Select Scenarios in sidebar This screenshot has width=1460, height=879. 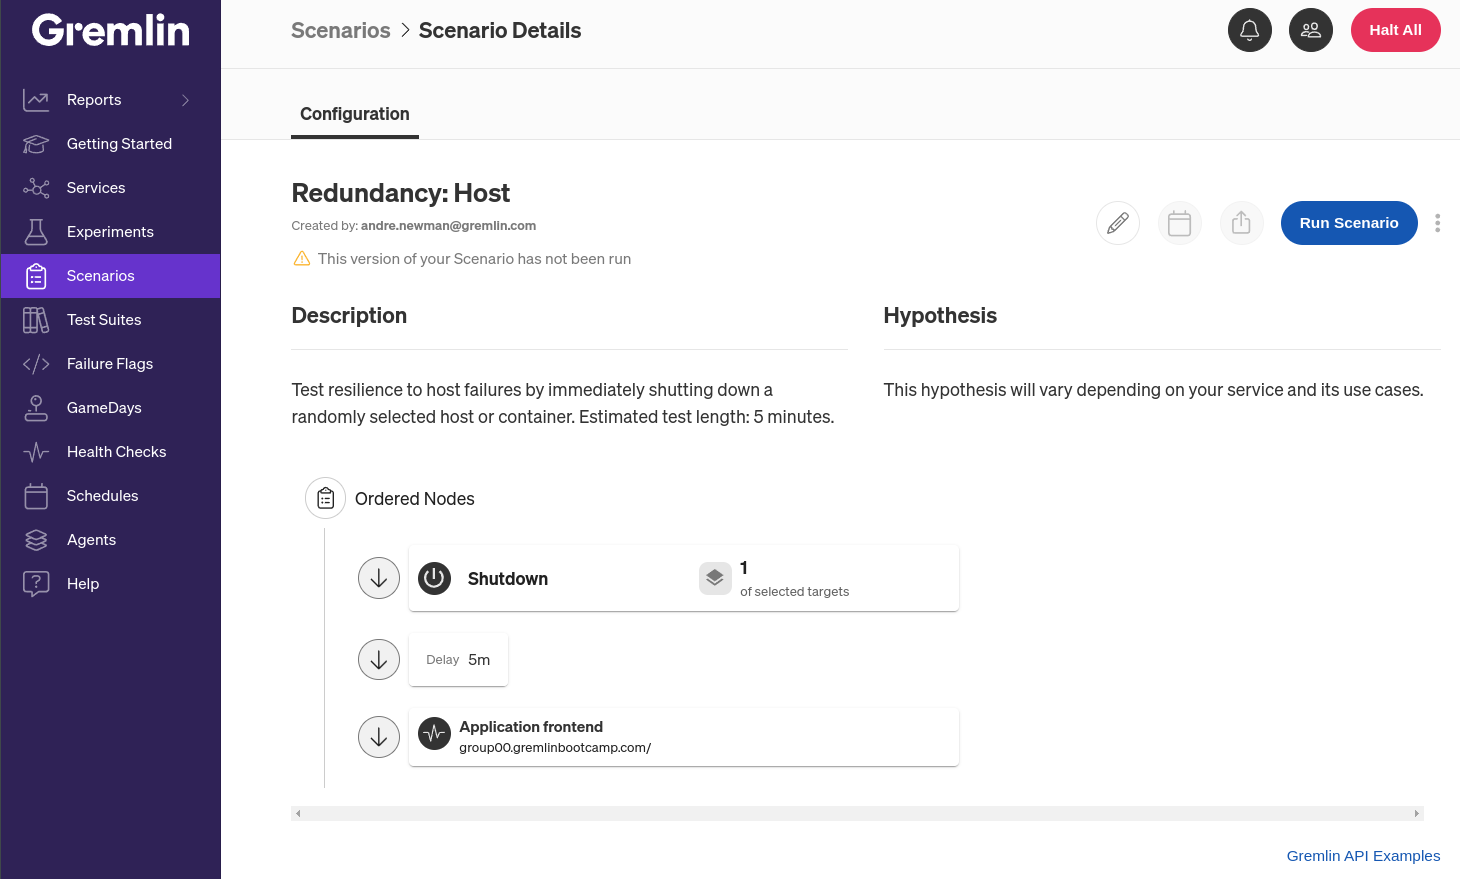(110, 276)
